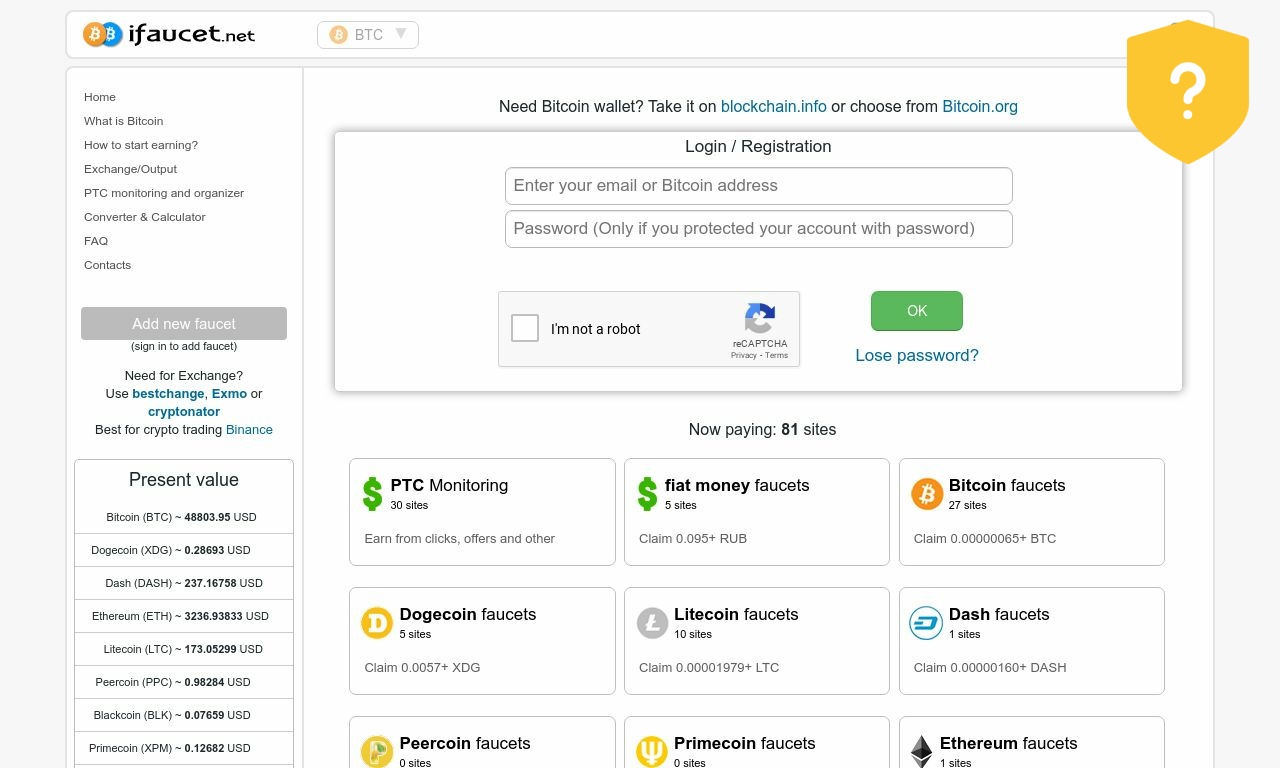Image resolution: width=1280 pixels, height=768 pixels.
Task: Open How to start earning page
Action: (141, 145)
